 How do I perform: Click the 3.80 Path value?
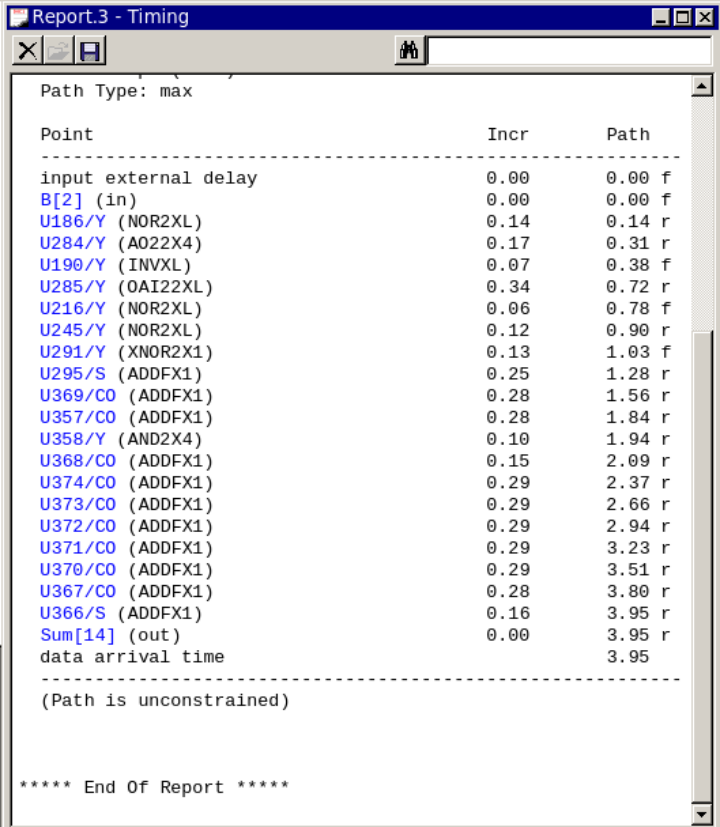point(628,591)
